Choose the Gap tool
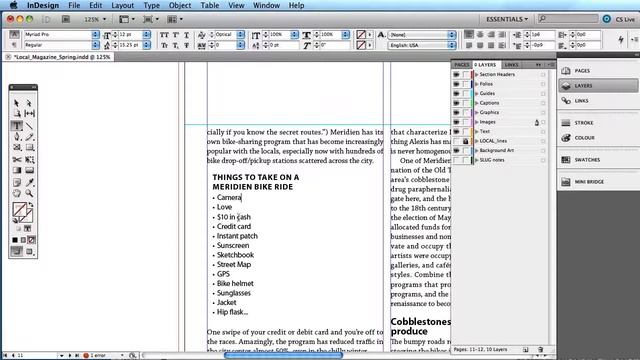Screen dimensions: 640x360 click(x=29, y=113)
